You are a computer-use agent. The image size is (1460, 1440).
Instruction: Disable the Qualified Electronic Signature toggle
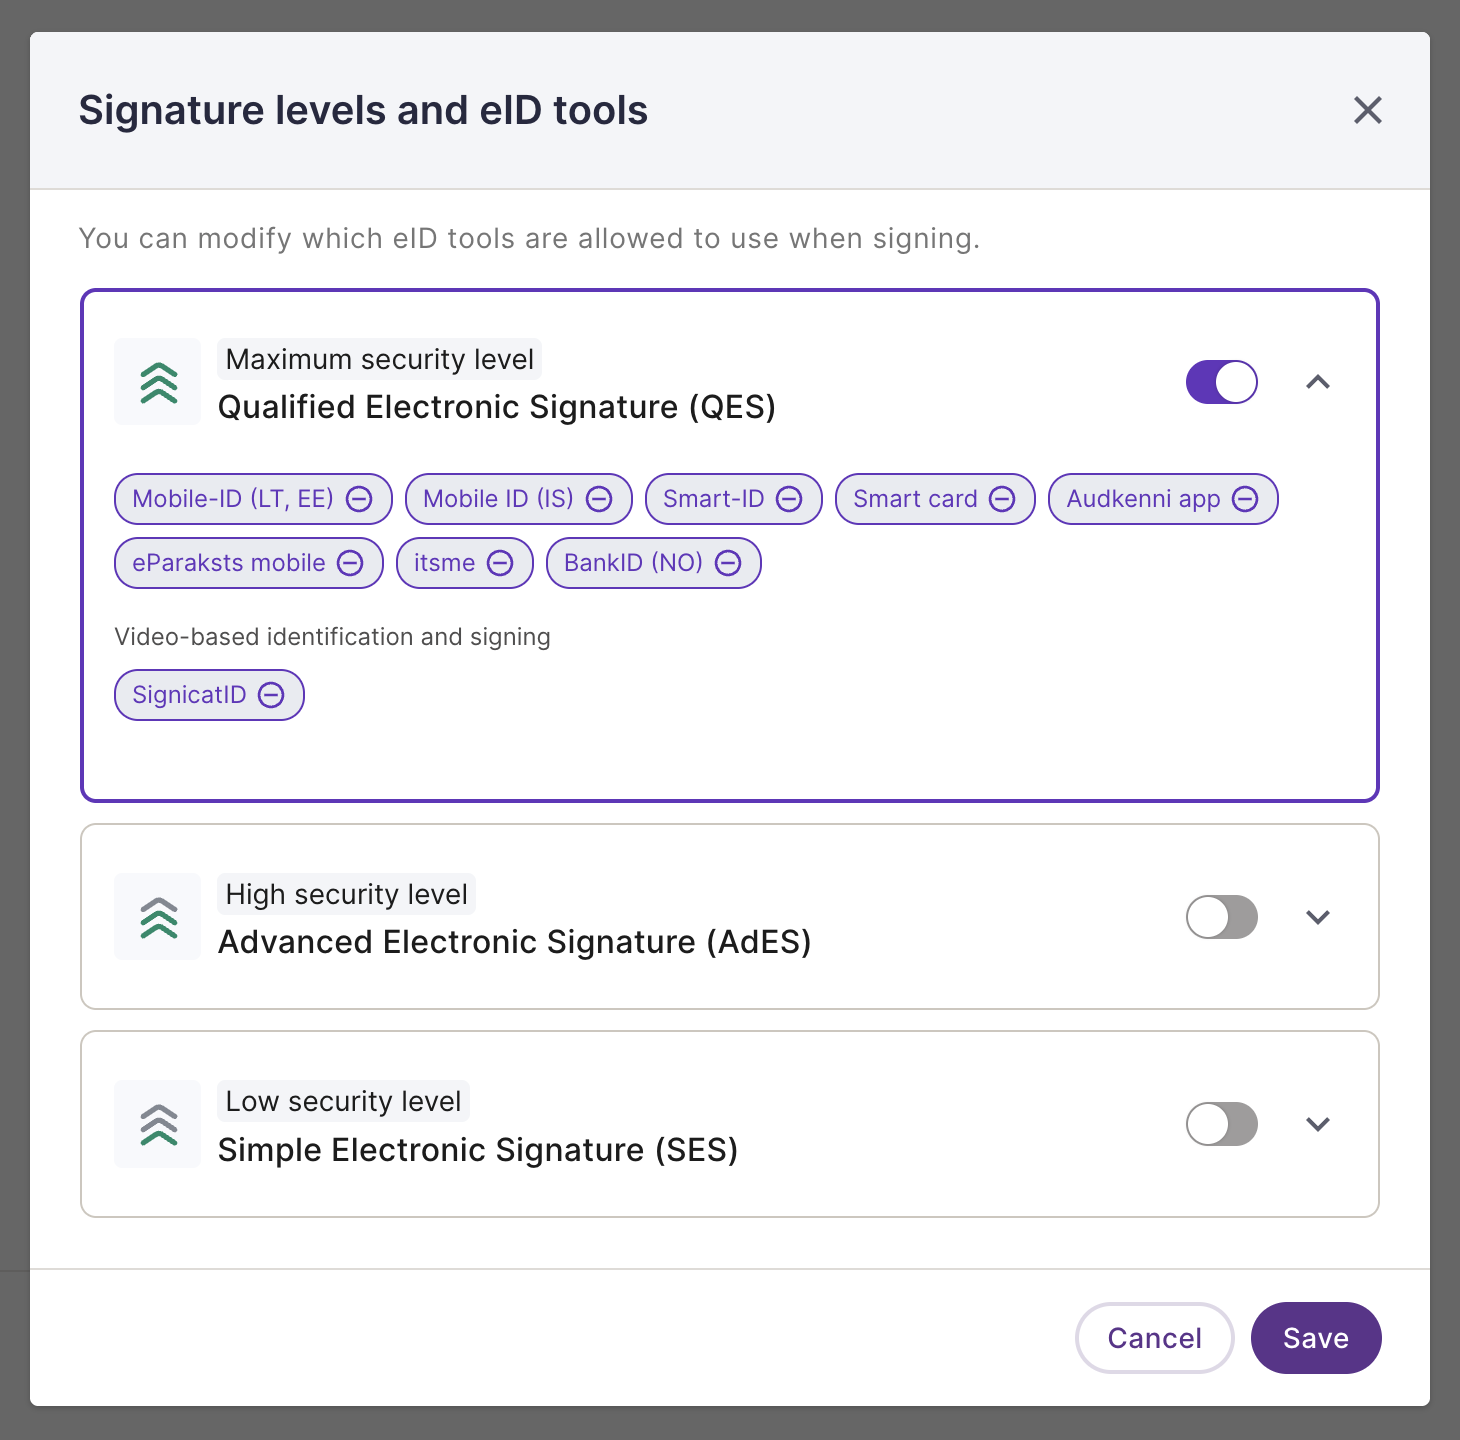click(1221, 382)
